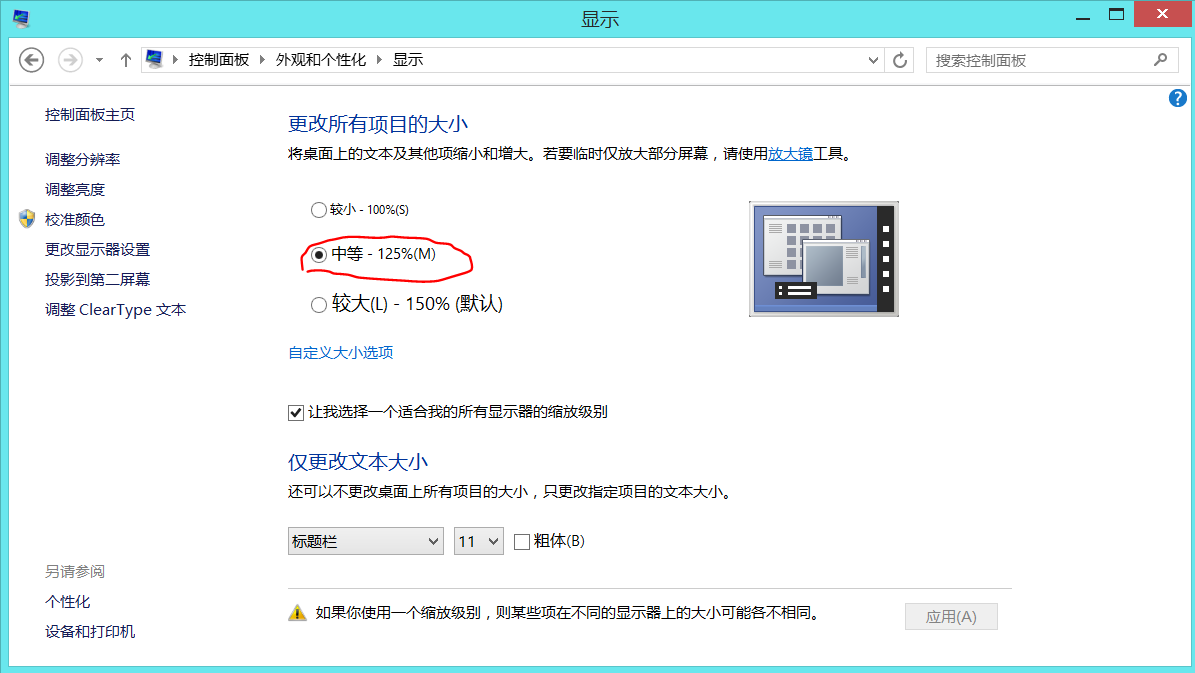
Task: Open Help via the blue question mark
Action: point(1177,98)
